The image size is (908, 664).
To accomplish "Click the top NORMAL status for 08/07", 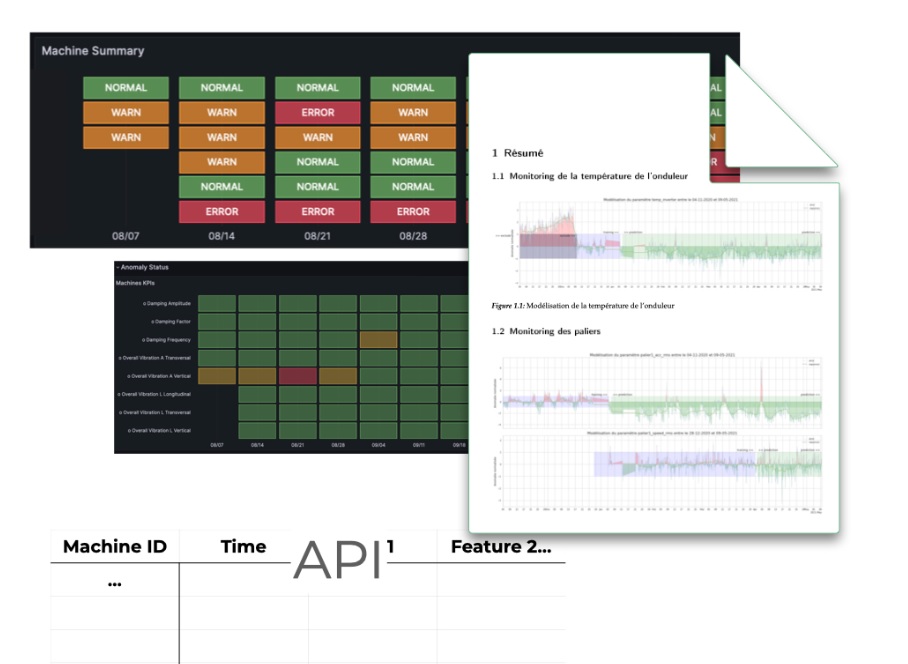I will coord(126,88).
